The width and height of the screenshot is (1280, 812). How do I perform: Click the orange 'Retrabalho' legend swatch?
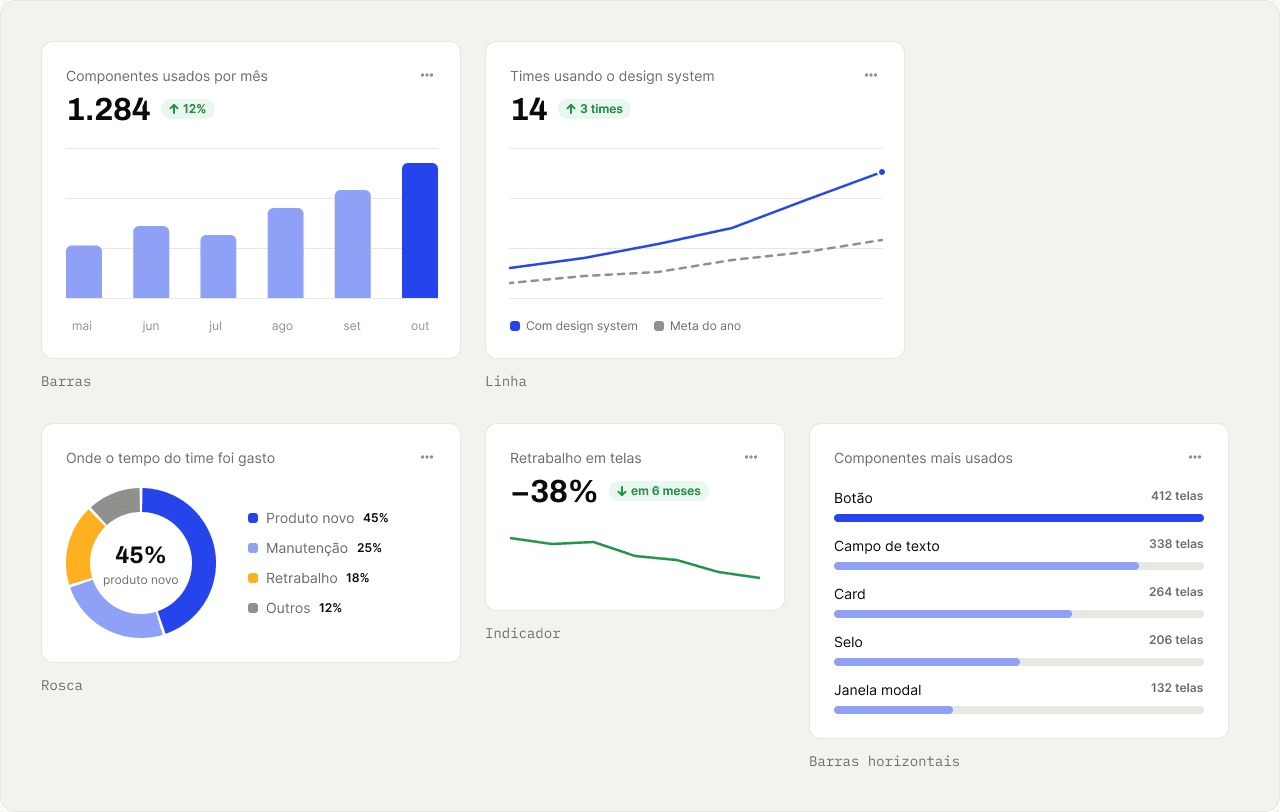pos(253,578)
